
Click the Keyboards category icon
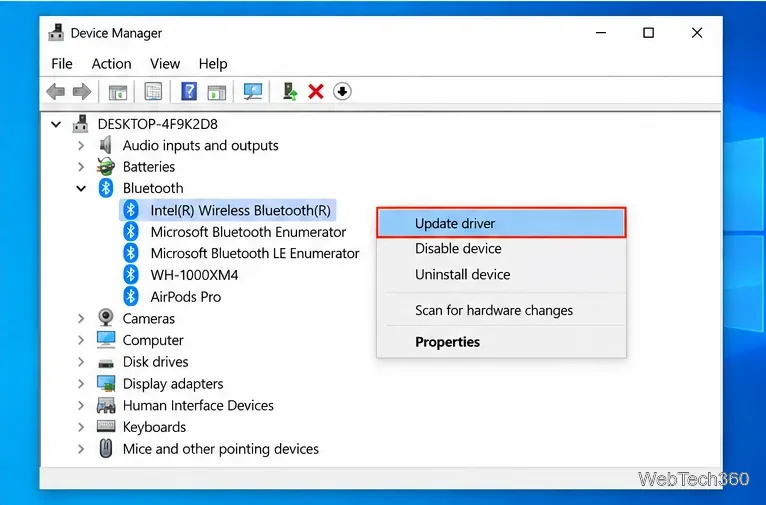pyautogui.click(x=106, y=427)
